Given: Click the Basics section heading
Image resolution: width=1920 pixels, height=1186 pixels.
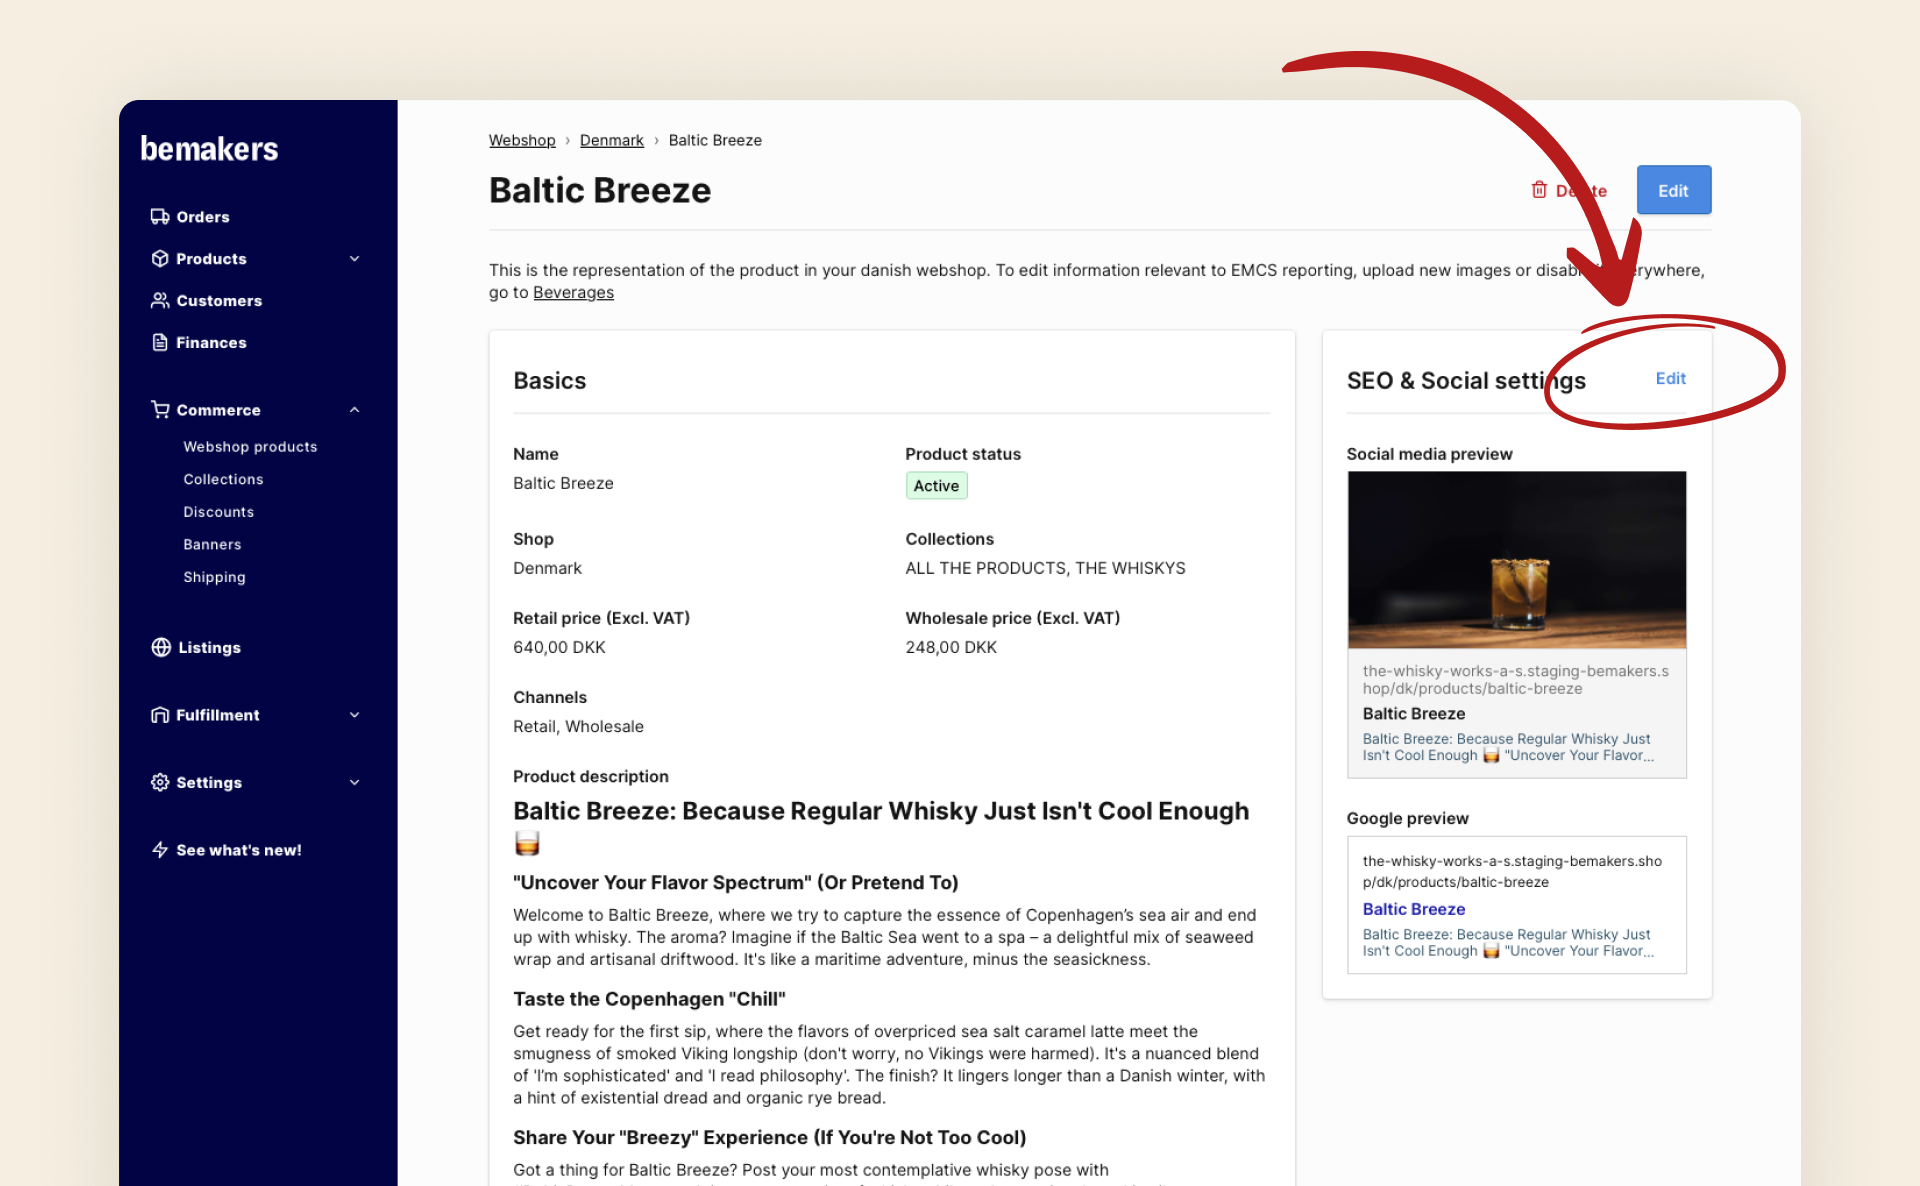Looking at the screenshot, I should pos(549,380).
